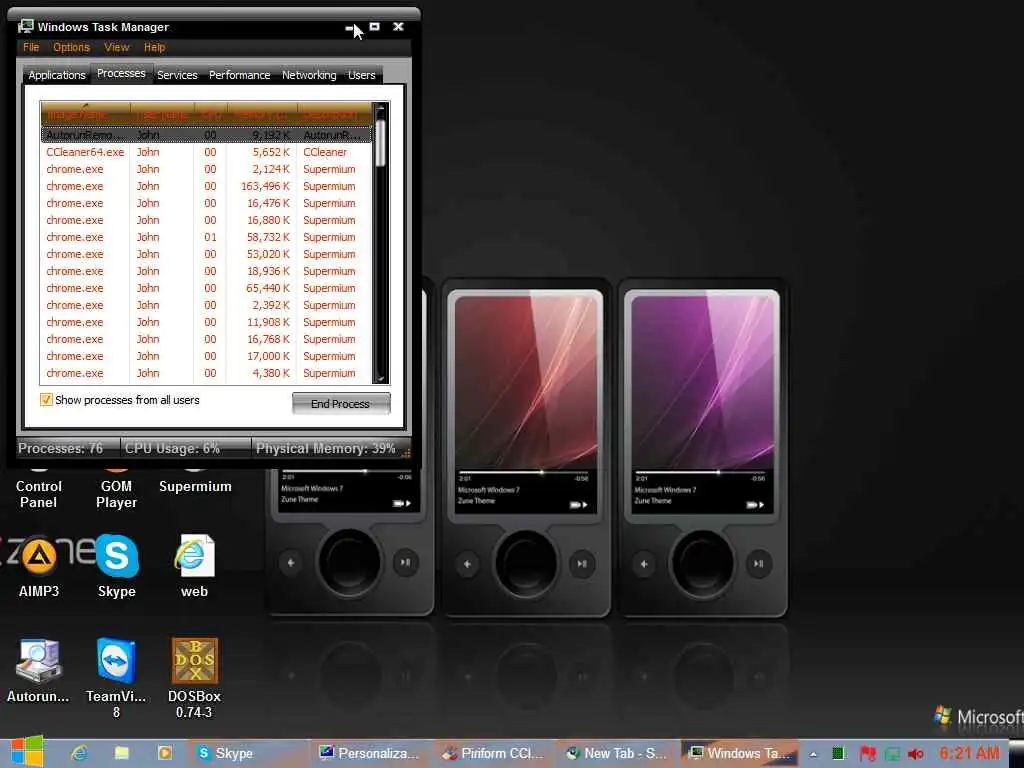Select the highlighted AutorunRemo... process row
The width and height of the screenshot is (1024, 768).
[x=206, y=135]
